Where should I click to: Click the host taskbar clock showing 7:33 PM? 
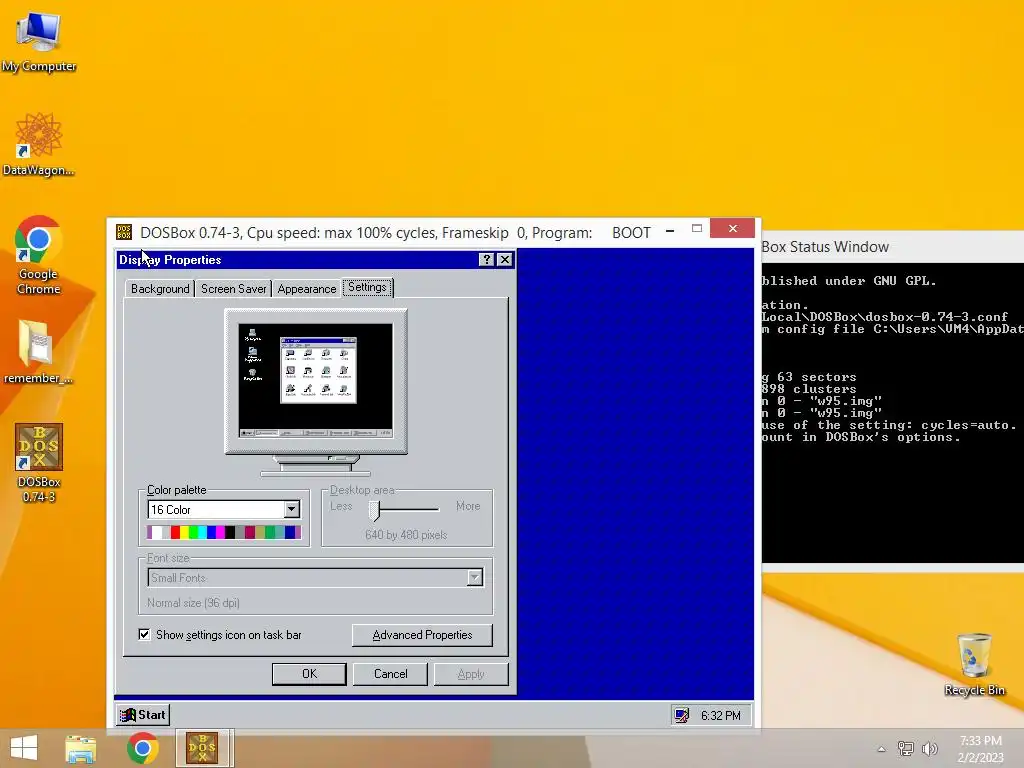tap(980, 748)
